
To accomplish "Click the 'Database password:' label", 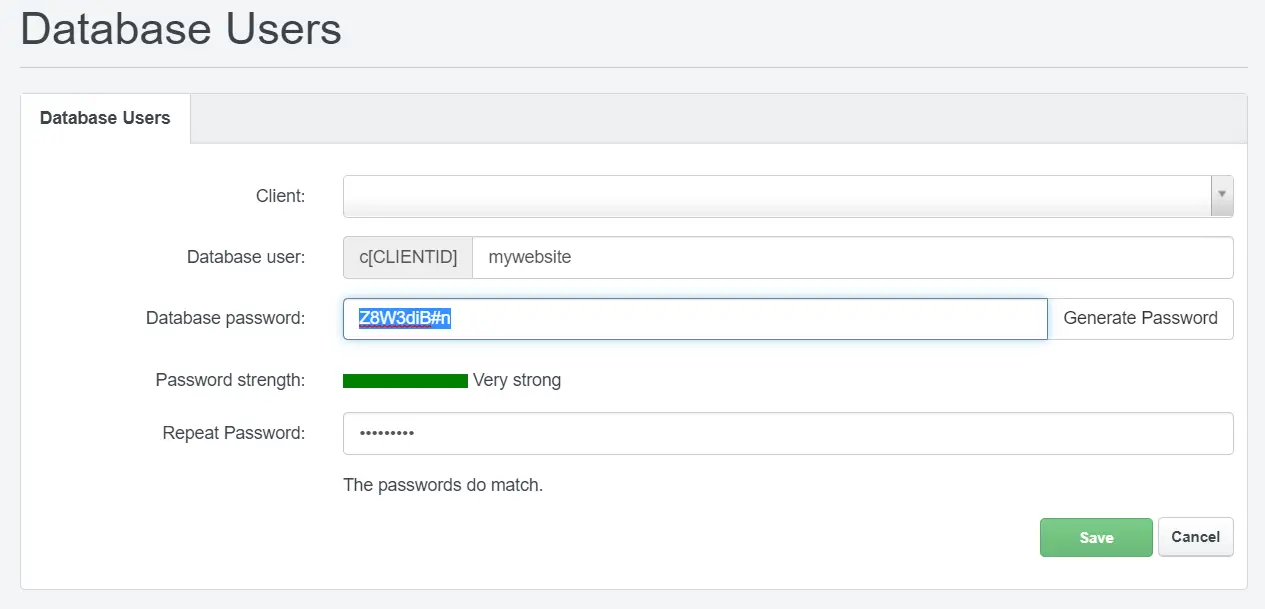I will [225, 318].
